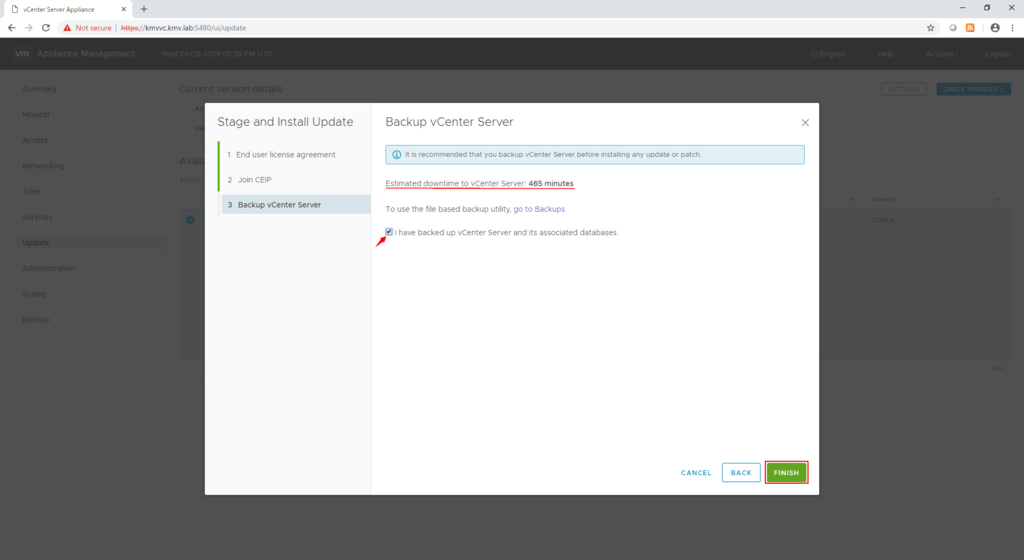Select the radio button in updates table row

[190, 220]
